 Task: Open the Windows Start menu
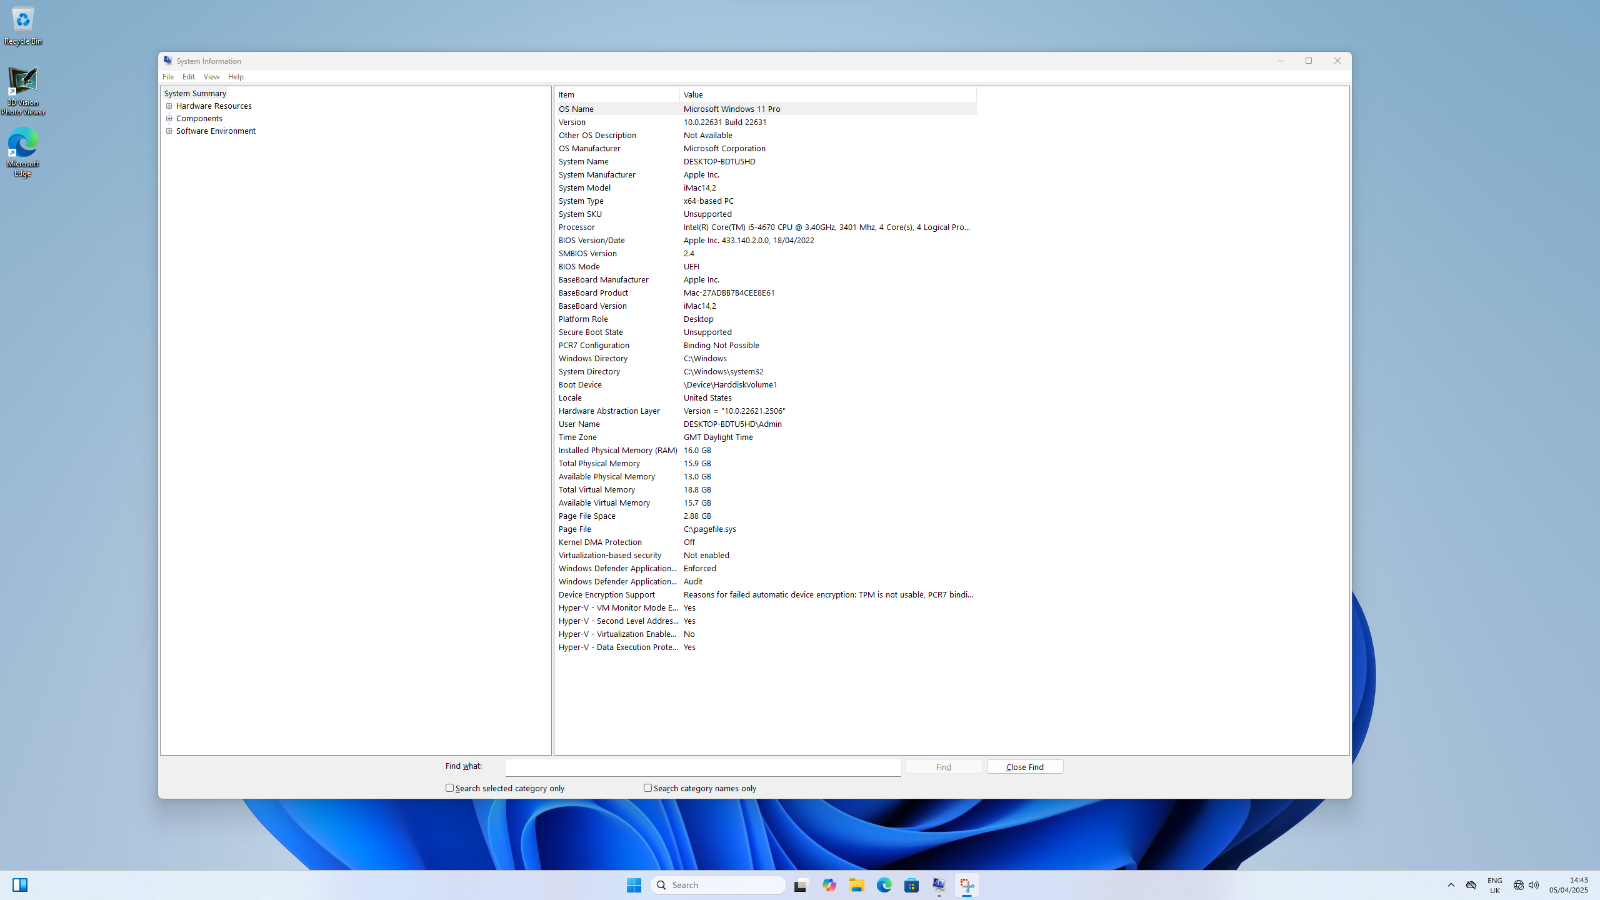[634, 885]
